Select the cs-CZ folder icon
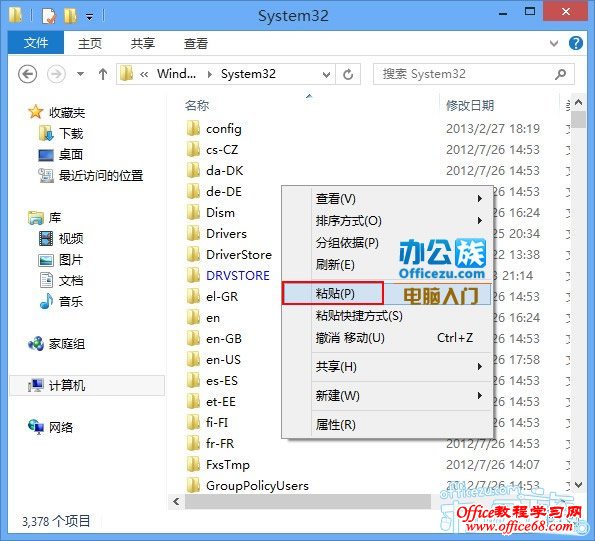This screenshot has width=595, height=541. (x=193, y=149)
